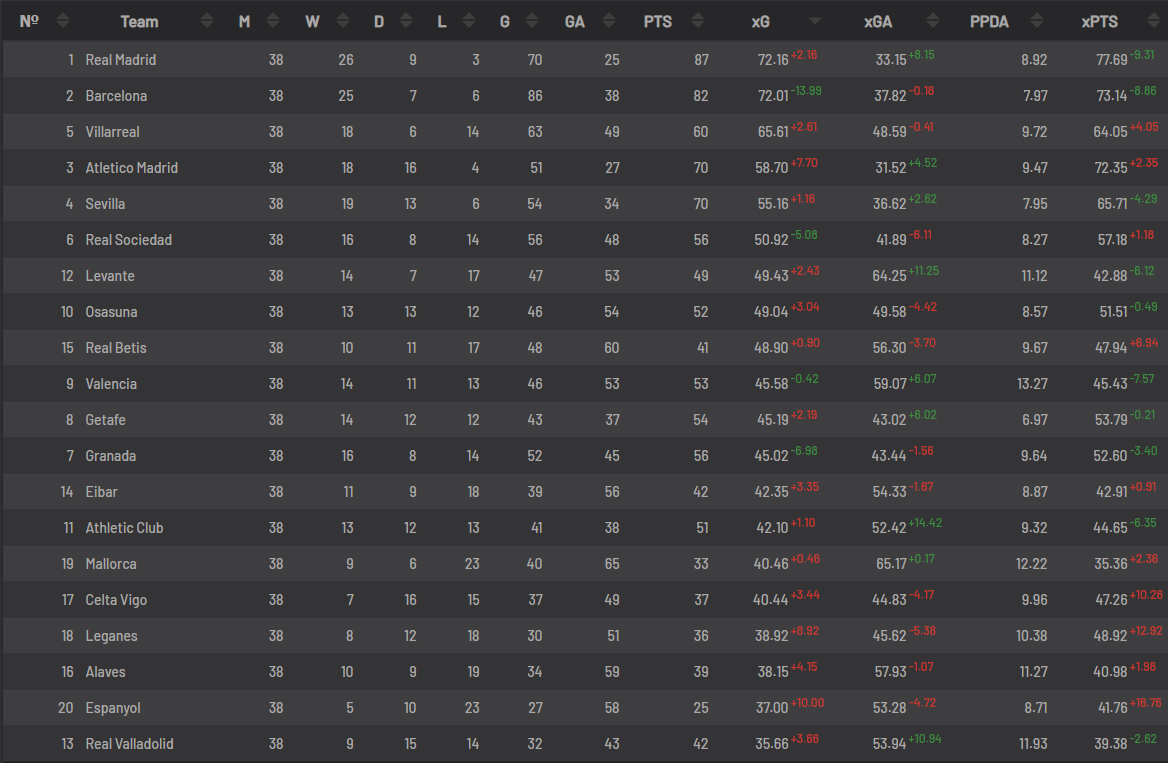Click the sort arrows beside the D header
The width and height of the screenshot is (1168, 763).
pyautogui.click(x=408, y=21)
